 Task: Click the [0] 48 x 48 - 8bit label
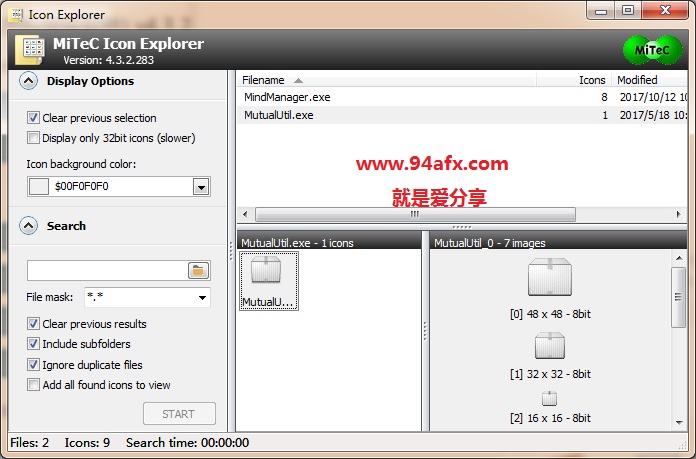(550, 314)
